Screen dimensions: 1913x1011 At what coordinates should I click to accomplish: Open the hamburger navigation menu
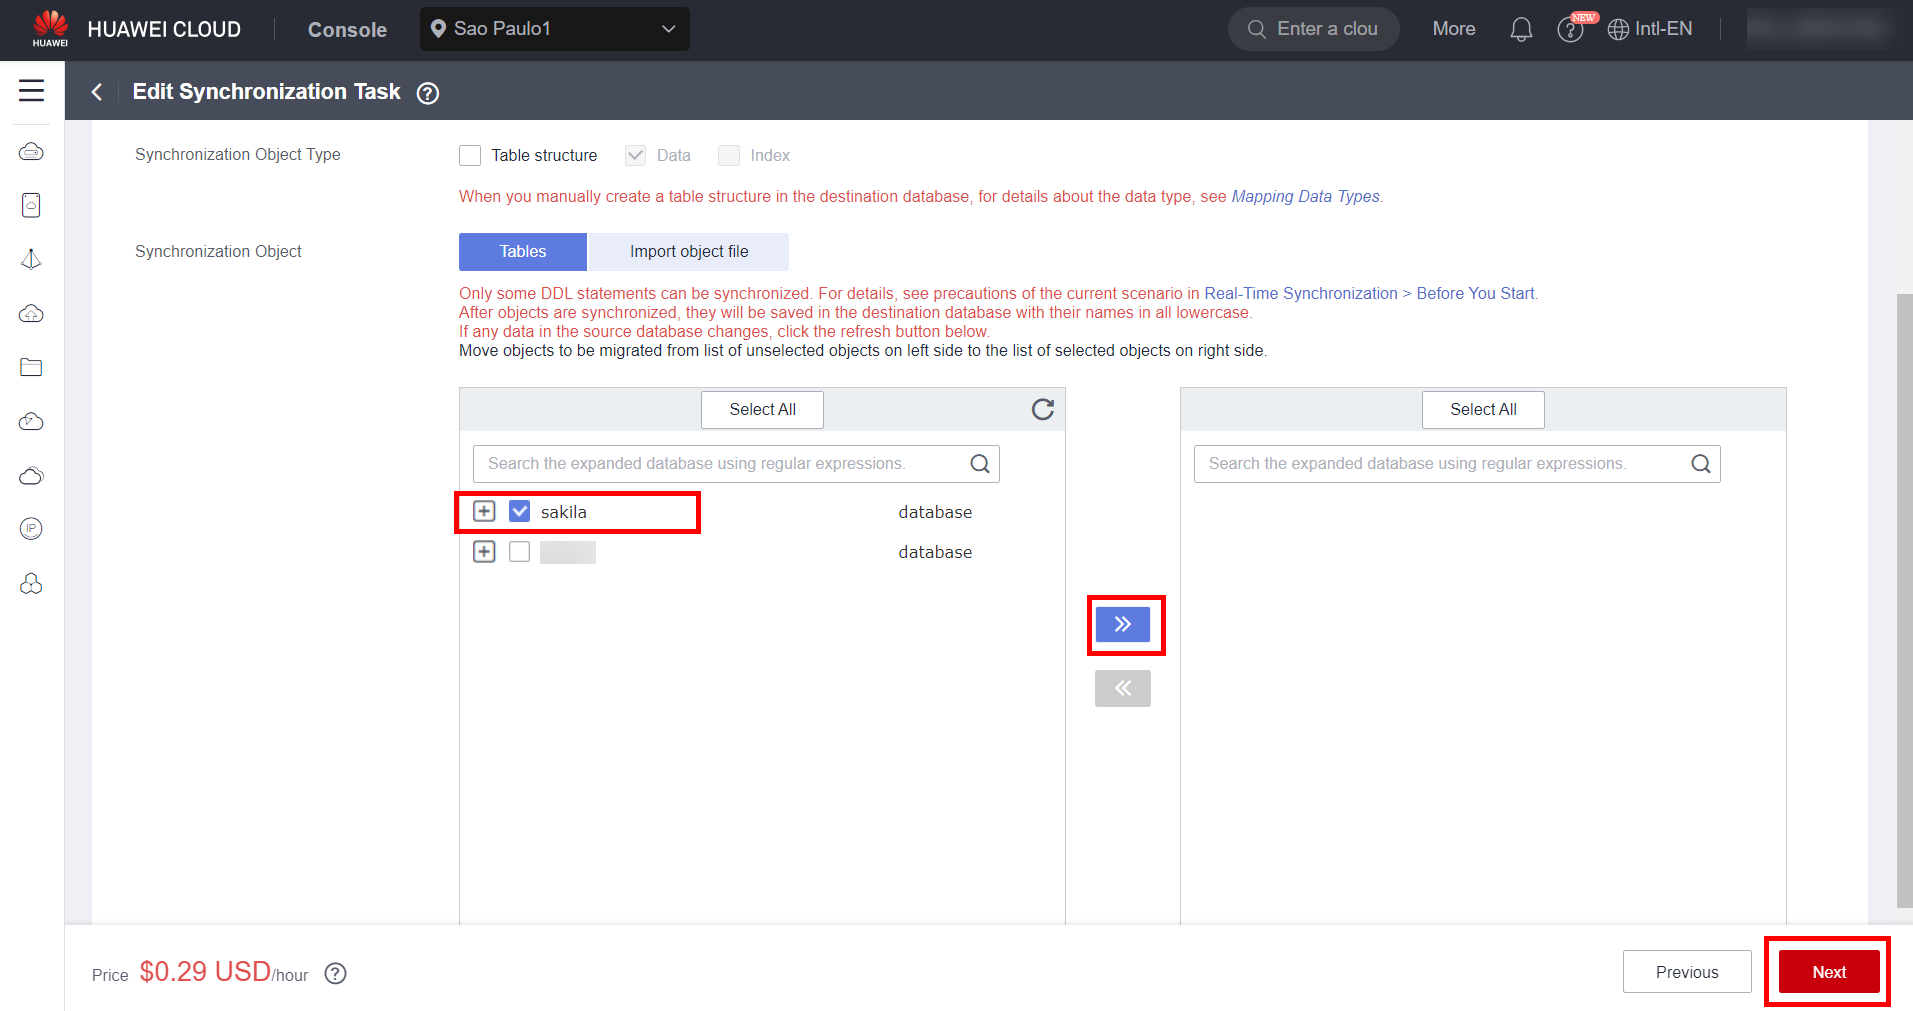pyautogui.click(x=31, y=91)
